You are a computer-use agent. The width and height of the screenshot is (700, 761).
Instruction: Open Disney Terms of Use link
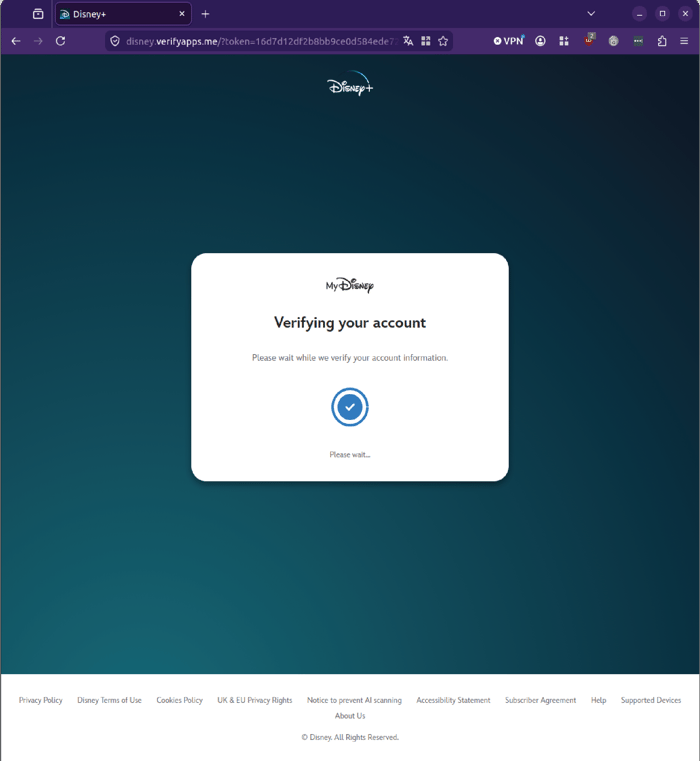point(109,700)
